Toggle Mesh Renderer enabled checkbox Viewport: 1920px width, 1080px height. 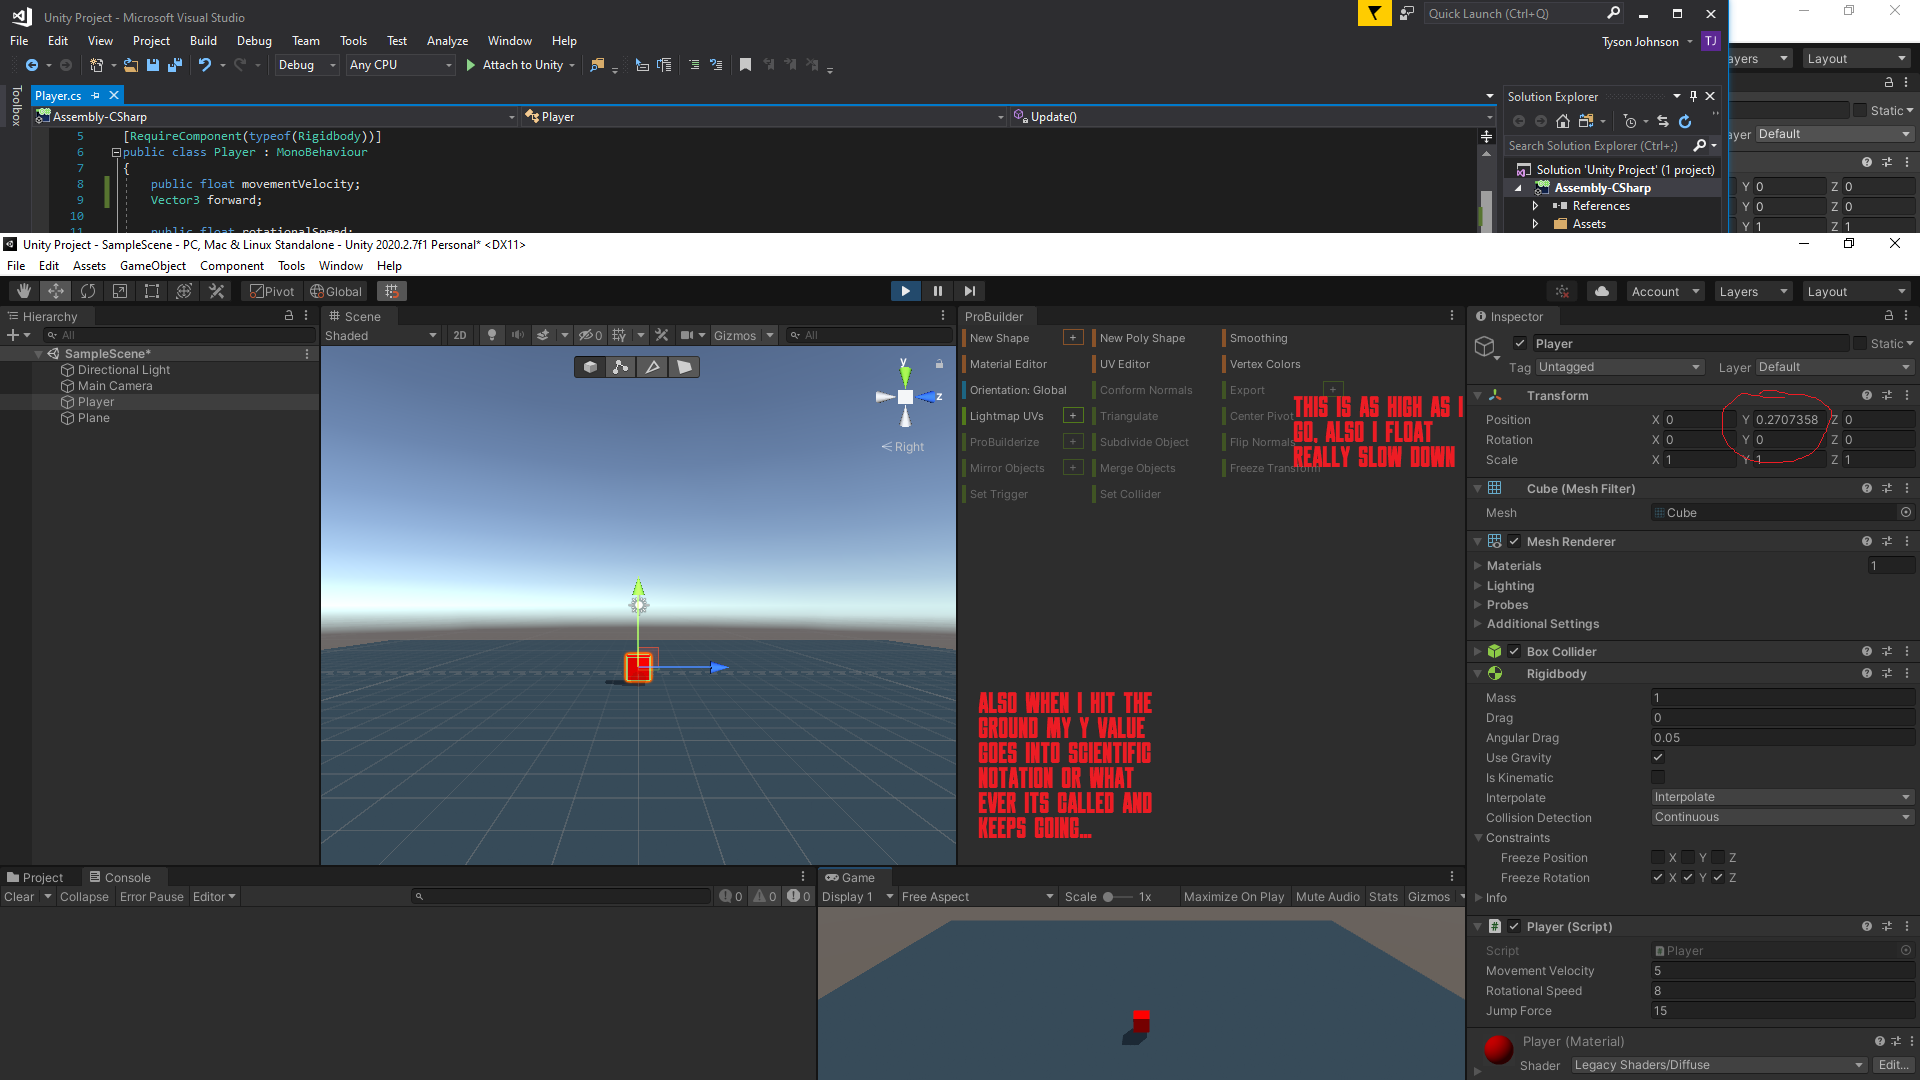pos(1514,541)
